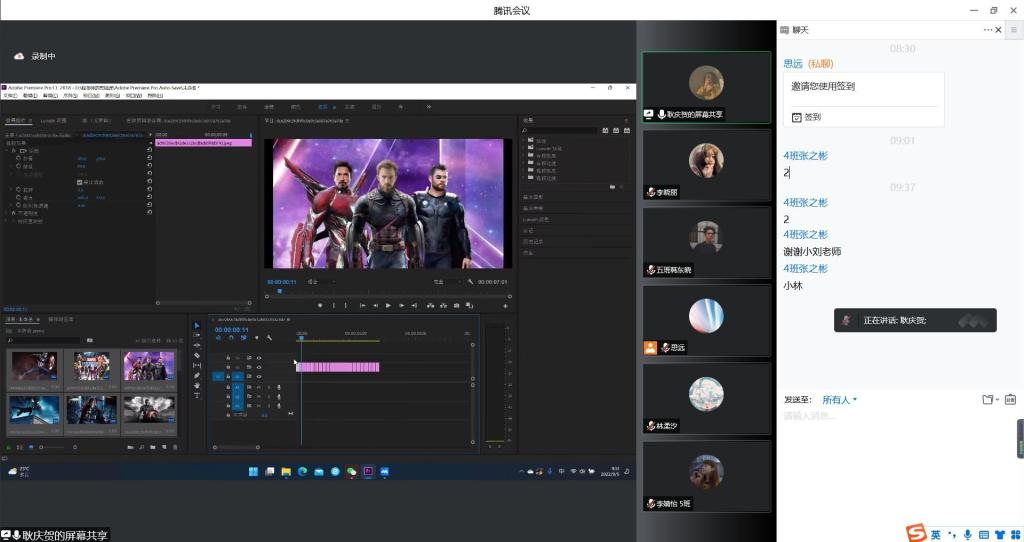Click the Avengers poster thumbnail in project bin
Viewport: 1024px width, 542px height.
click(91, 366)
